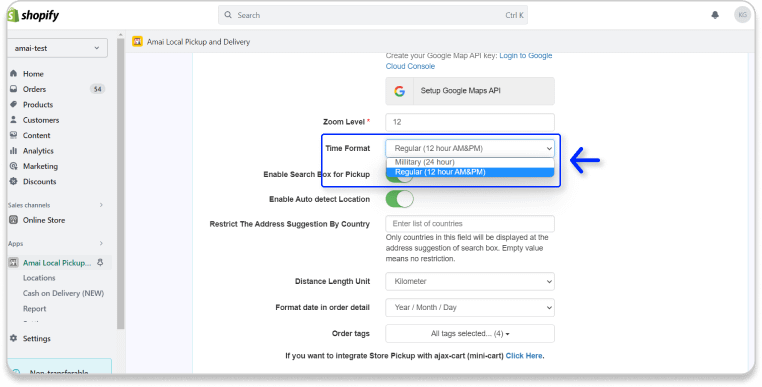762x387 pixels.
Task: Open the amai-test store switcher
Action: coord(57,48)
